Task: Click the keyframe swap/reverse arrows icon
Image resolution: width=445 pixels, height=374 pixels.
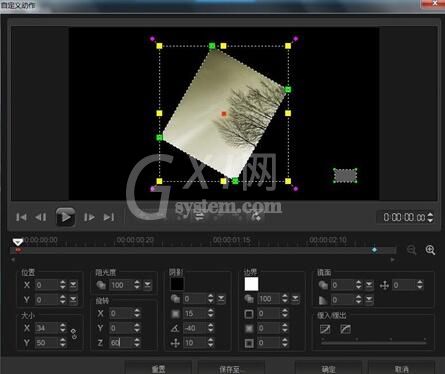Action: 200,217
